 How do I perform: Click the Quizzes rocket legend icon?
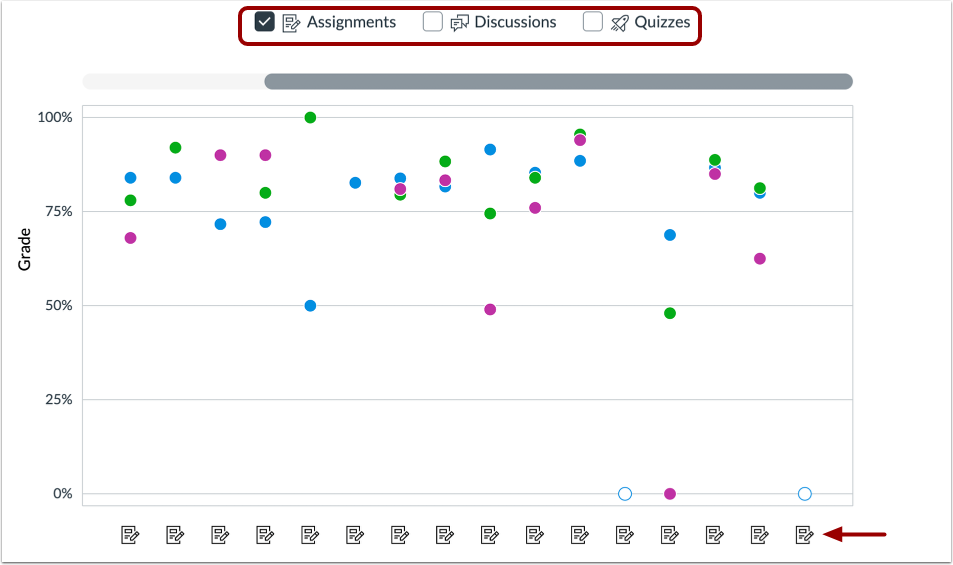(x=619, y=23)
